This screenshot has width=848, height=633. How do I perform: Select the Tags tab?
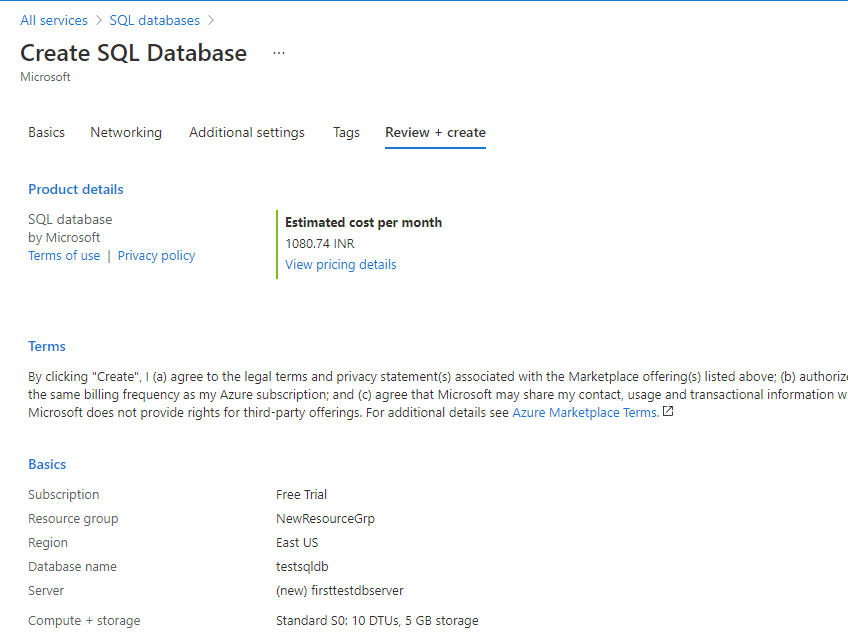click(346, 133)
